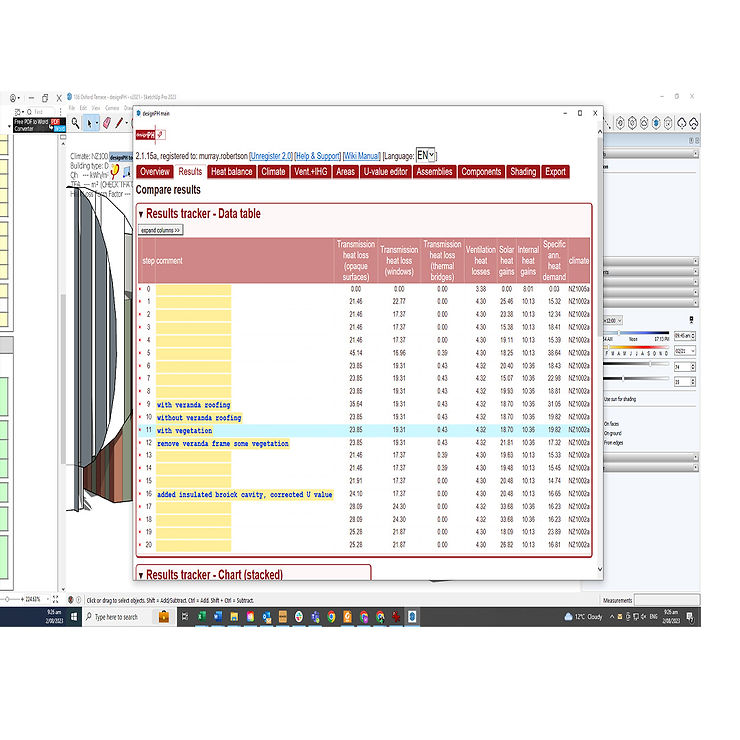The width and height of the screenshot is (740, 740).
Task: Switch to the Heat balance tab
Action: point(232,172)
